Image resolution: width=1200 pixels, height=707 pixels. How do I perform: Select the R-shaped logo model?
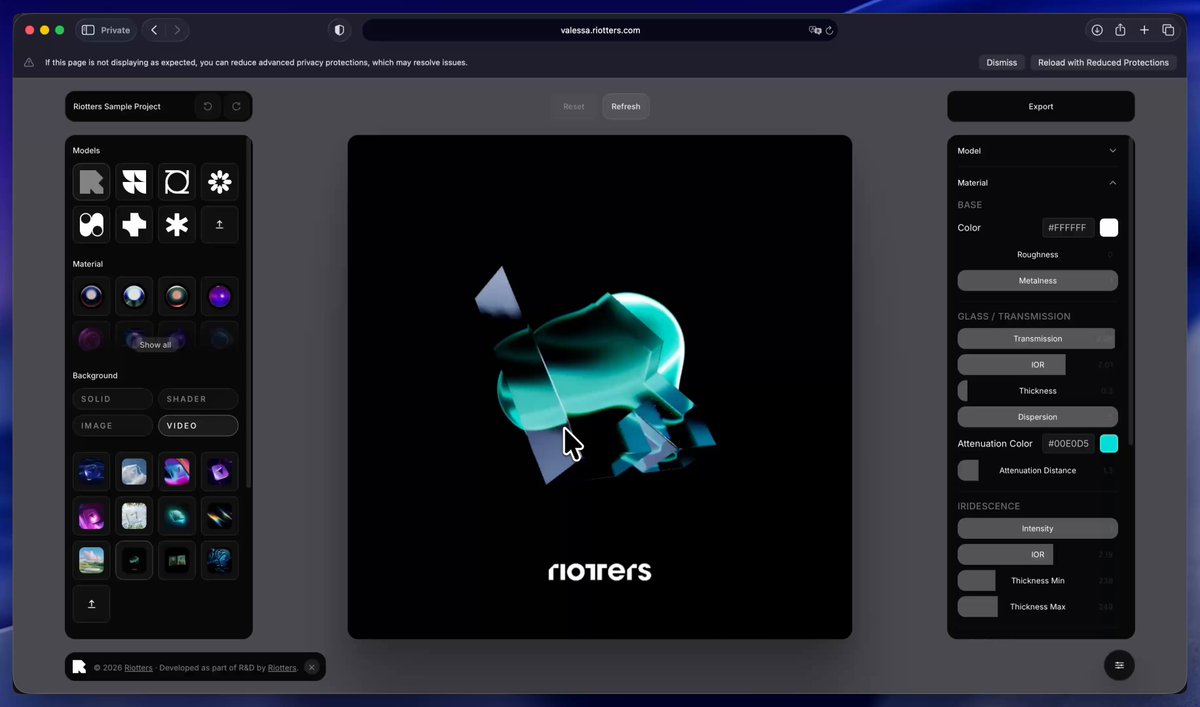coord(91,182)
